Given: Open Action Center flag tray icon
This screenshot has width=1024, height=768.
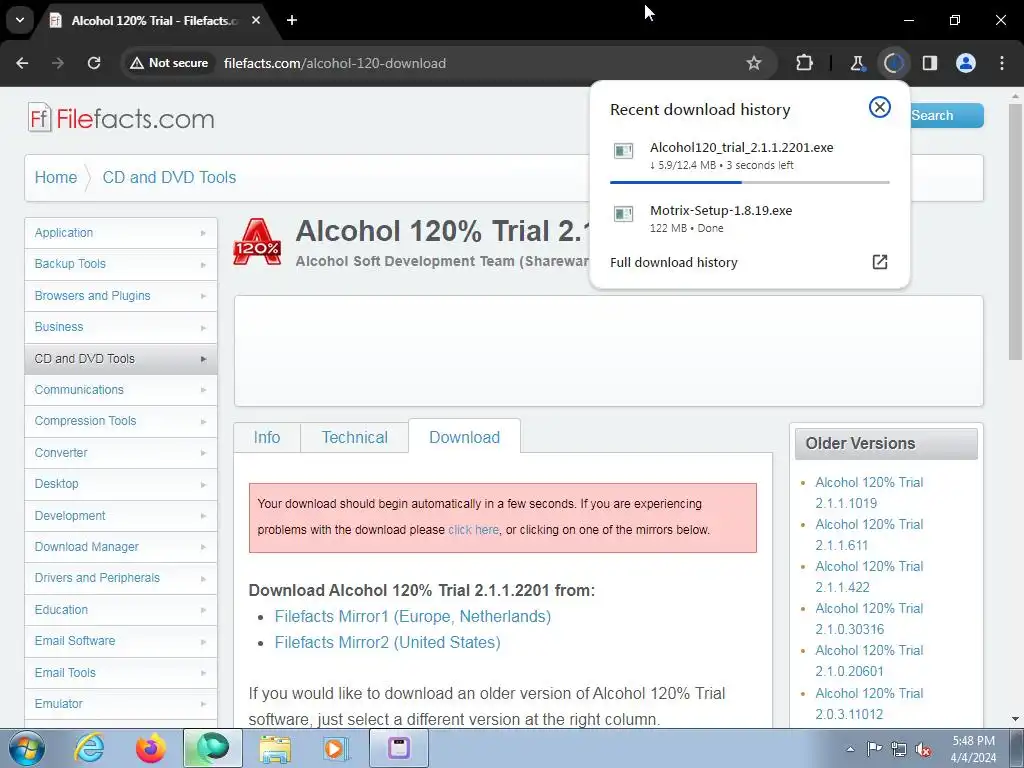Looking at the screenshot, I should tap(874, 749).
